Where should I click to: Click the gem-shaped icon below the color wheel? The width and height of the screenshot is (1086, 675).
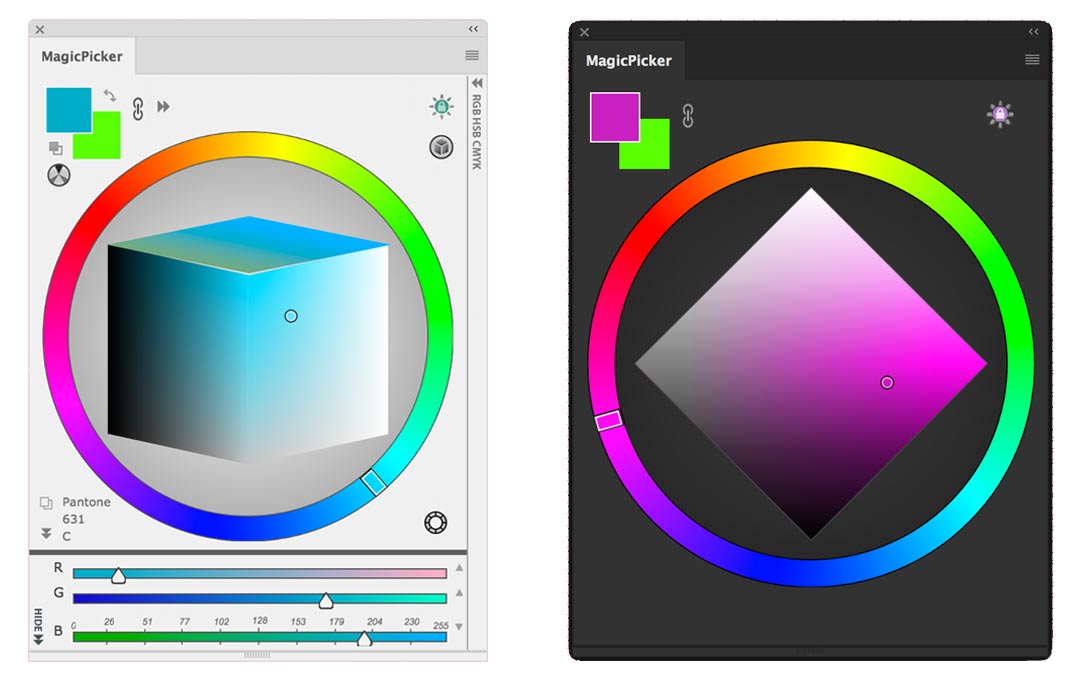[436, 523]
